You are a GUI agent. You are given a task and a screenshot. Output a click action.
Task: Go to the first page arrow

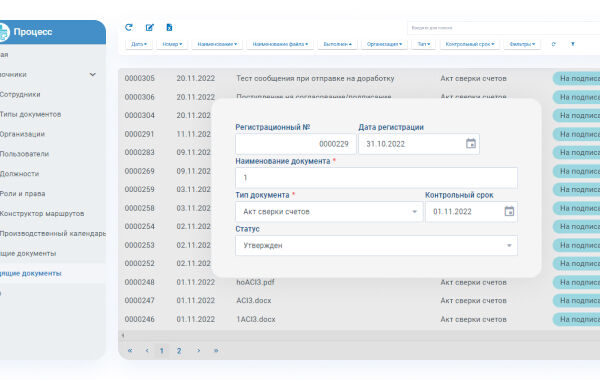(130, 351)
